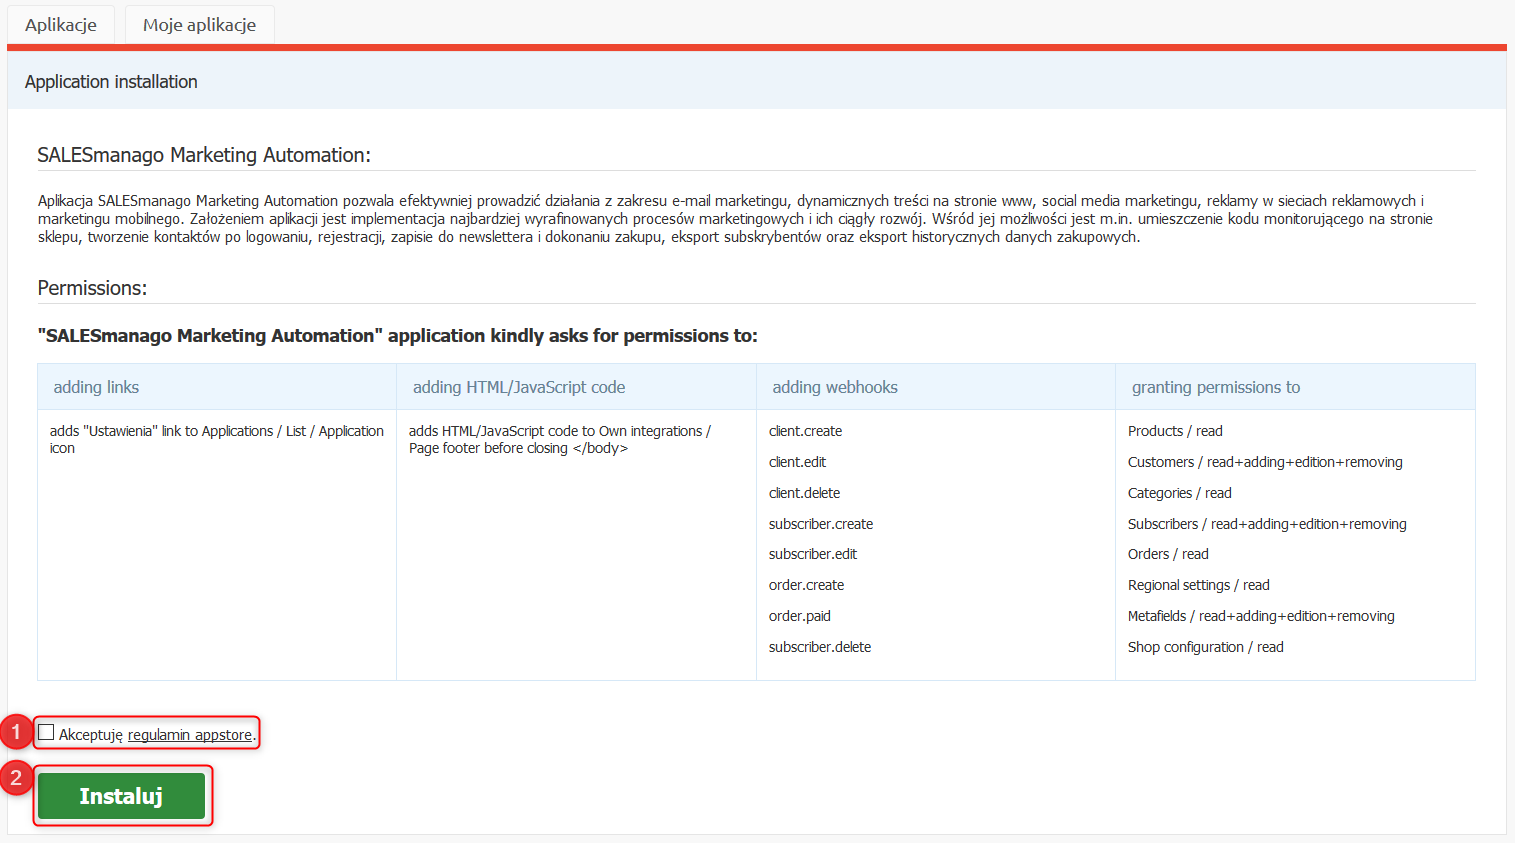Click the red circle marker number 1

point(16,732)
